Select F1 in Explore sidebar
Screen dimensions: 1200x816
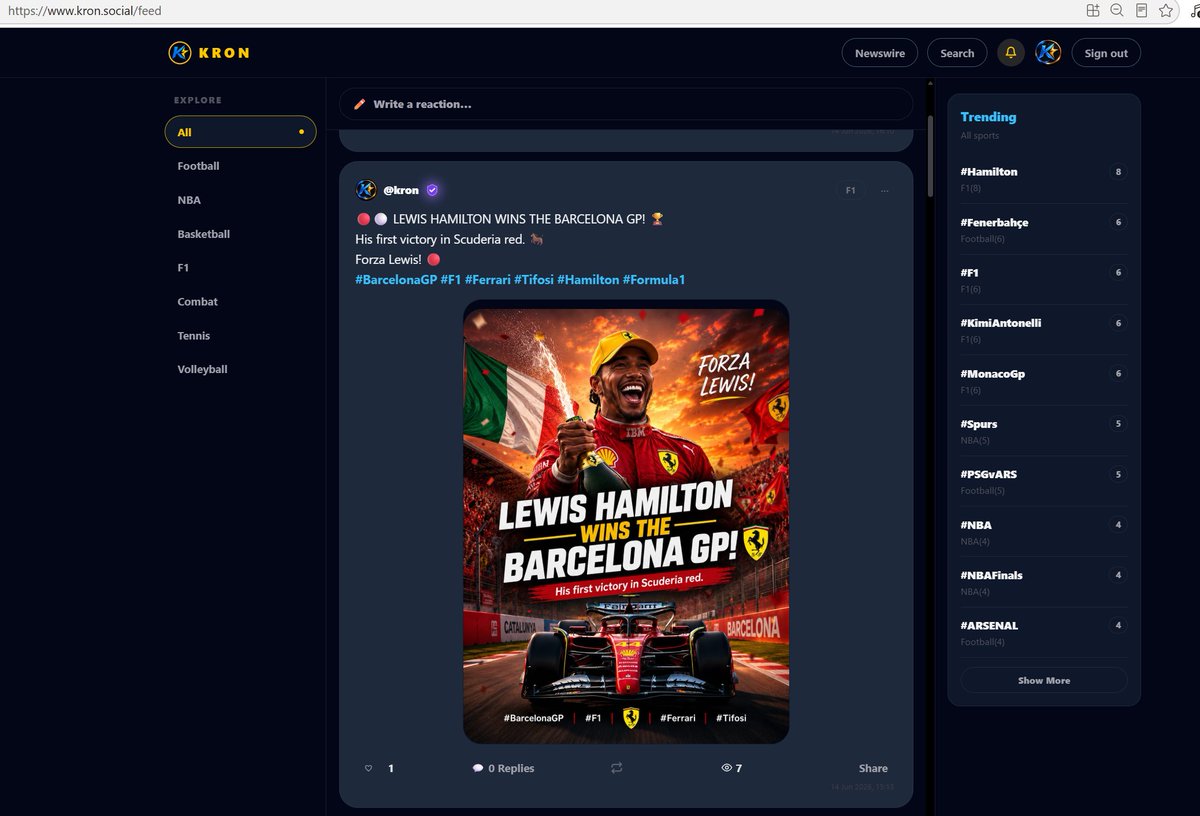(183, 268)
